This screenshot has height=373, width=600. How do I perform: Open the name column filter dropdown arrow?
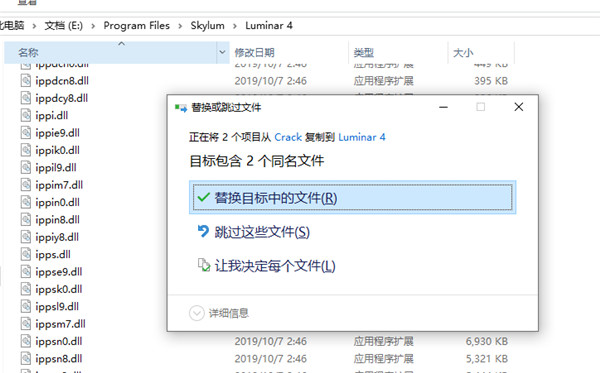(222, 52)
